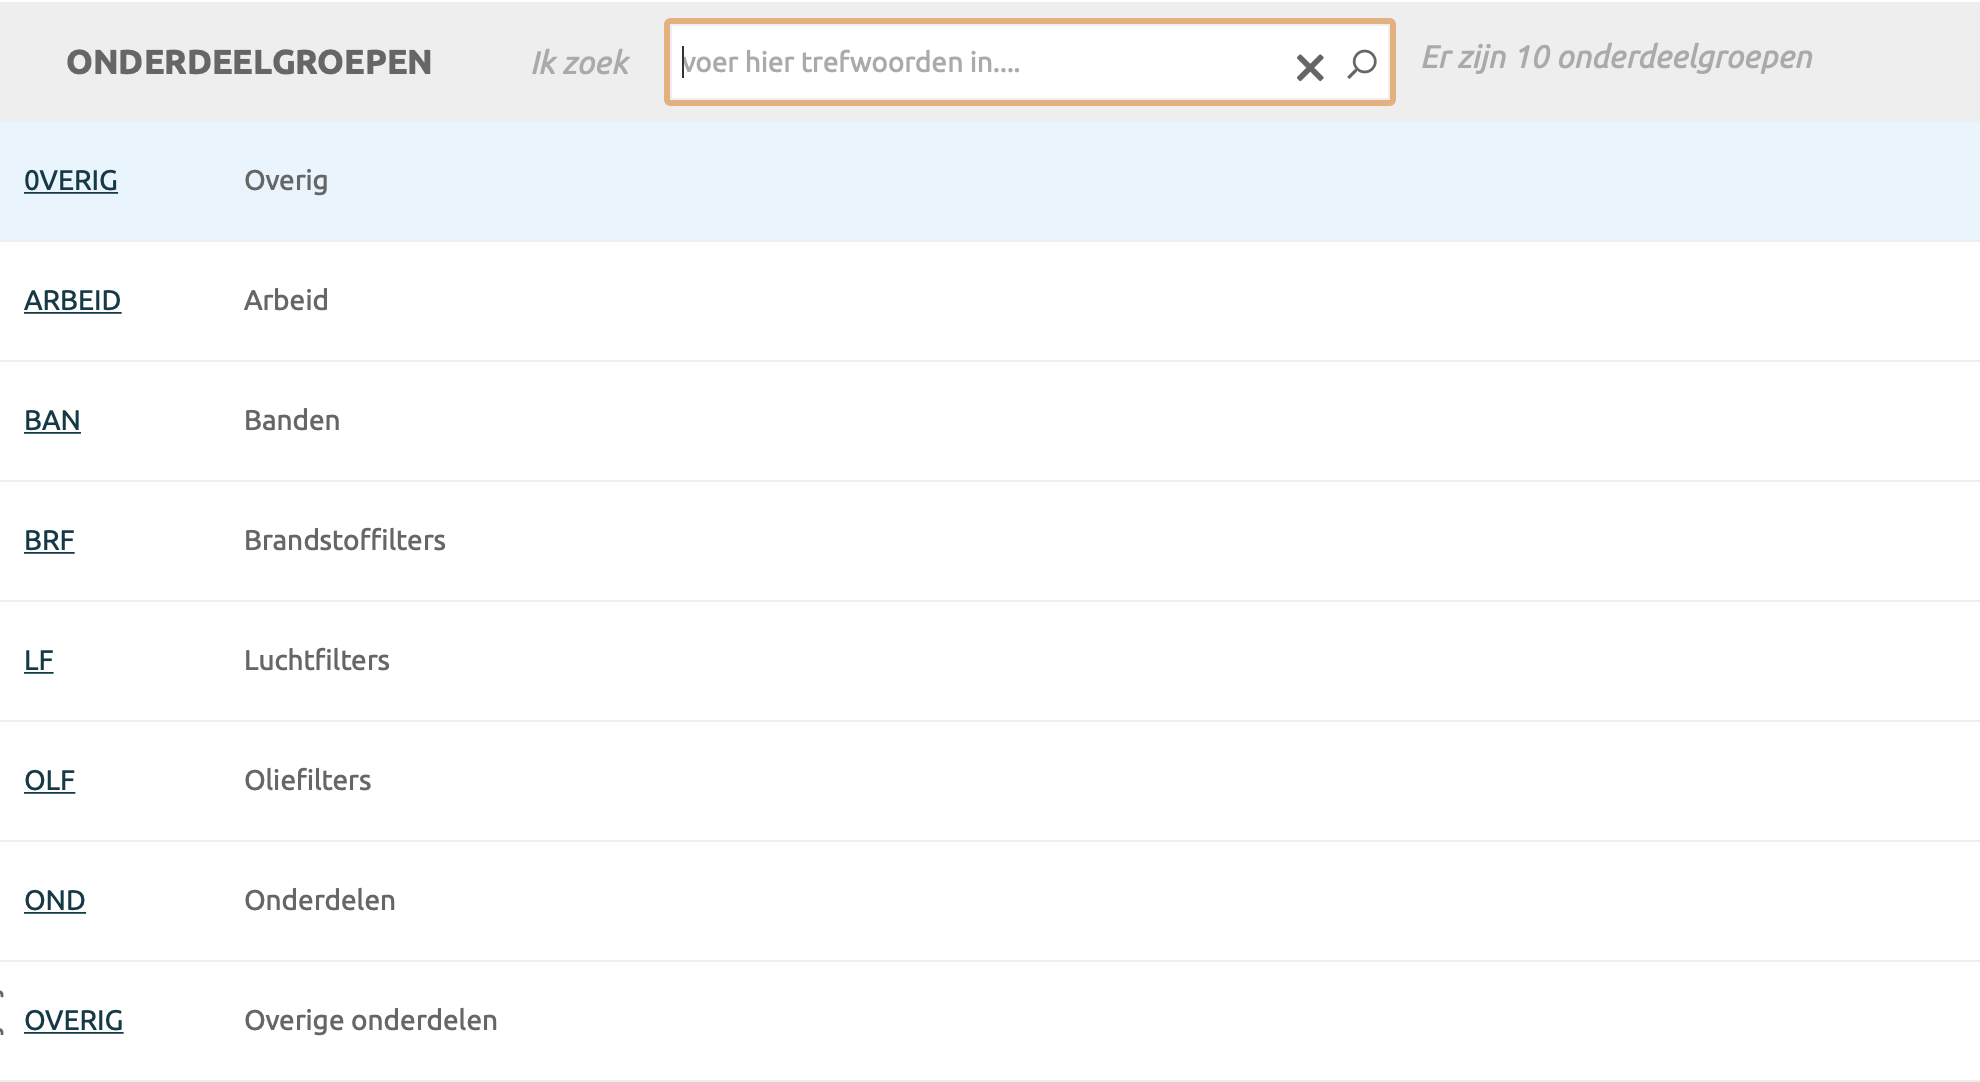Open the BRF group code link
Screen dimensions: 1980x1082
pyautogui.click(x=49, y=541)
